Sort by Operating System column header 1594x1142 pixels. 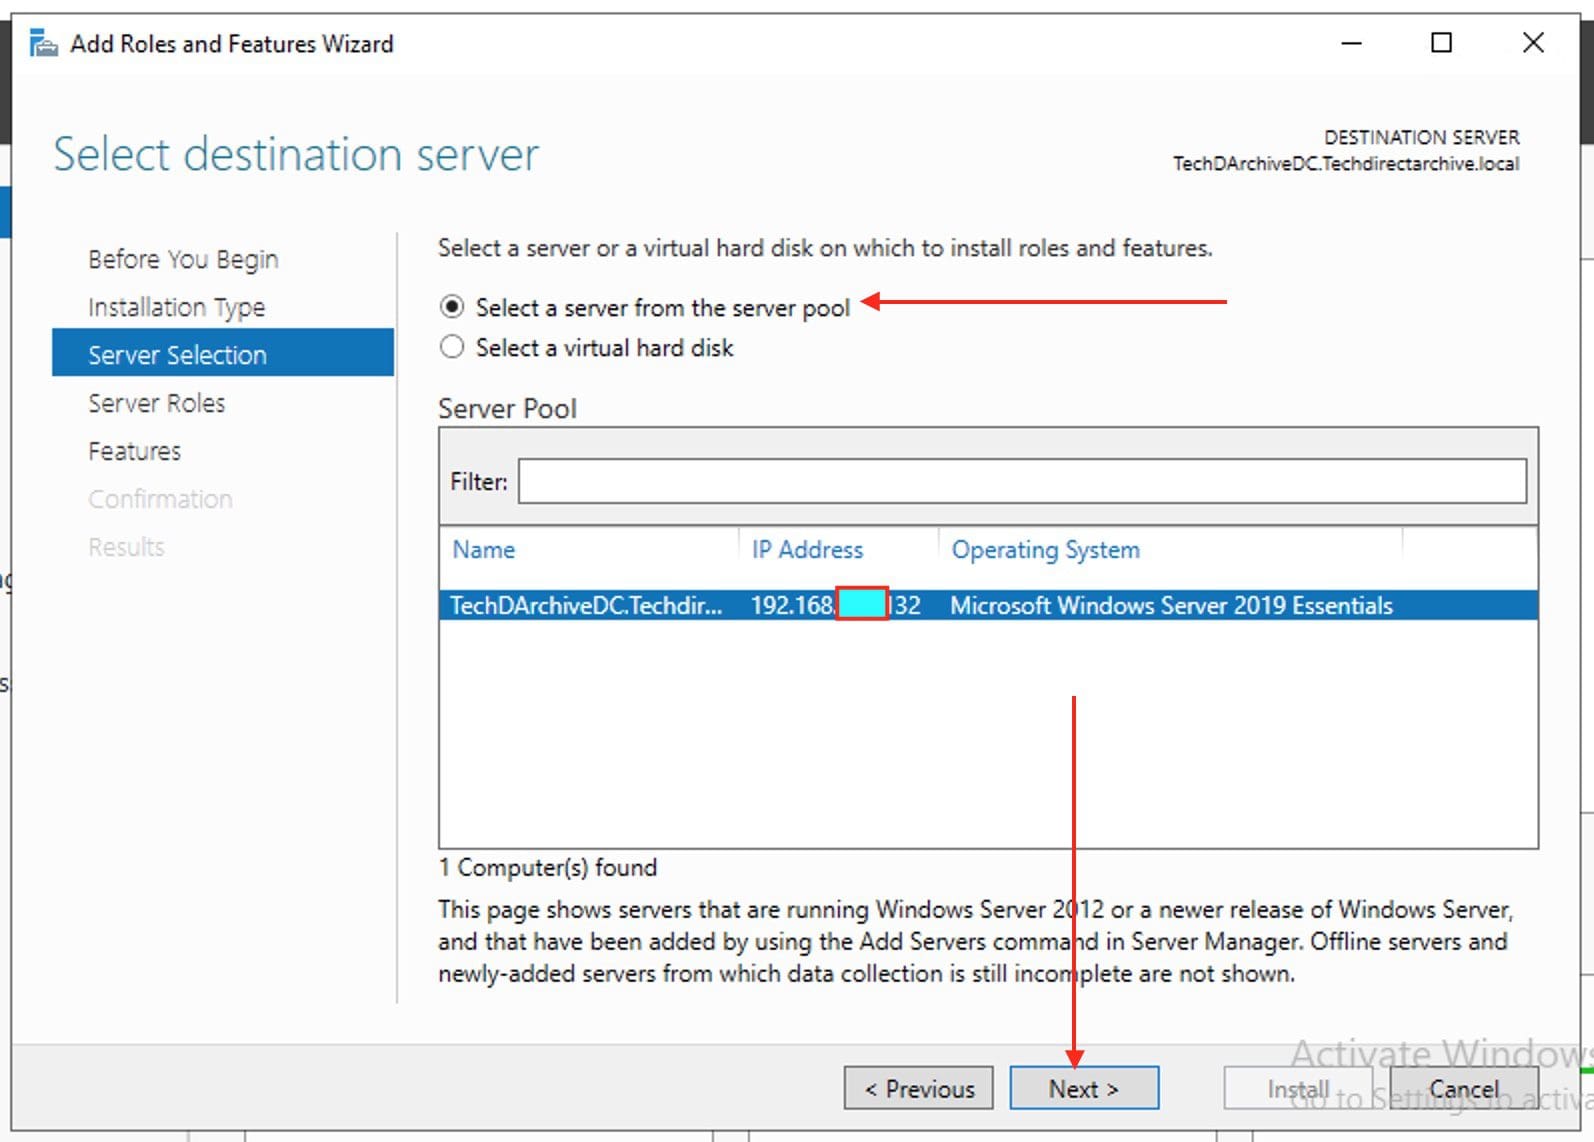pyautogui.click(x=1045, y=550)
